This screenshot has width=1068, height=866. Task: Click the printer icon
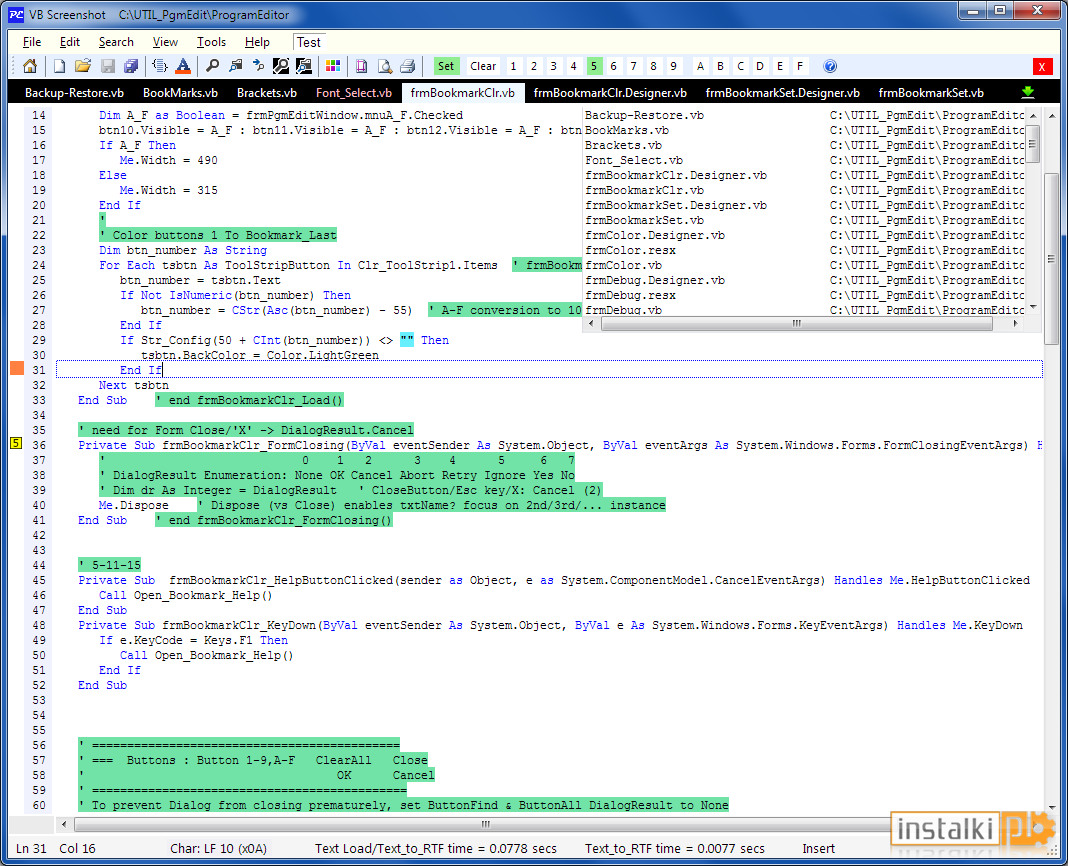pos(407,66)
